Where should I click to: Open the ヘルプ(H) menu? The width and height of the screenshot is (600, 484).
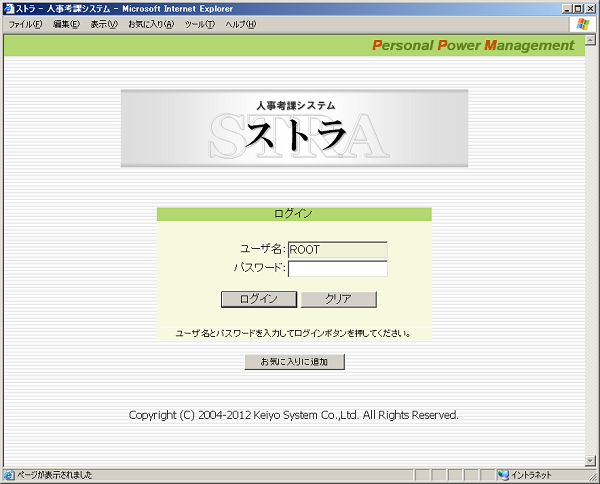241,24
